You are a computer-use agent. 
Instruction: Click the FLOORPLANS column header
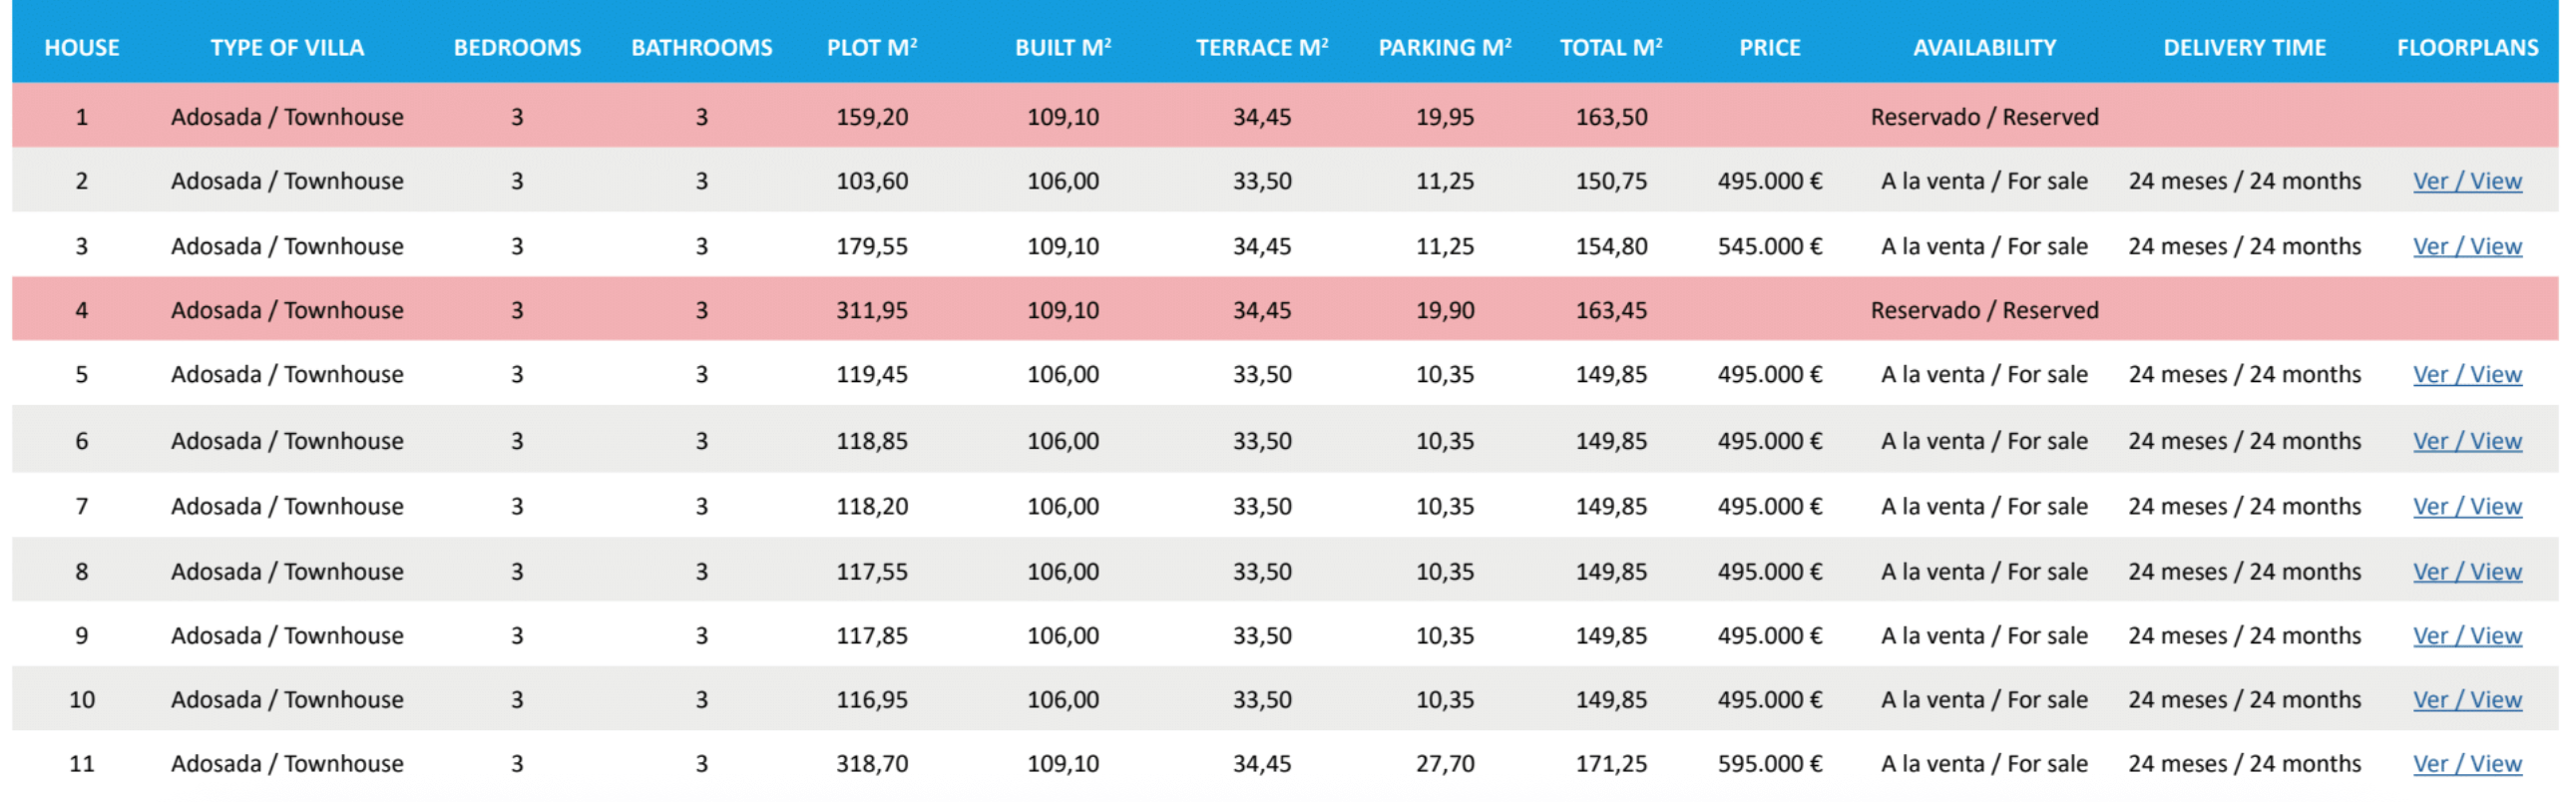click(x=2467, y=47)
